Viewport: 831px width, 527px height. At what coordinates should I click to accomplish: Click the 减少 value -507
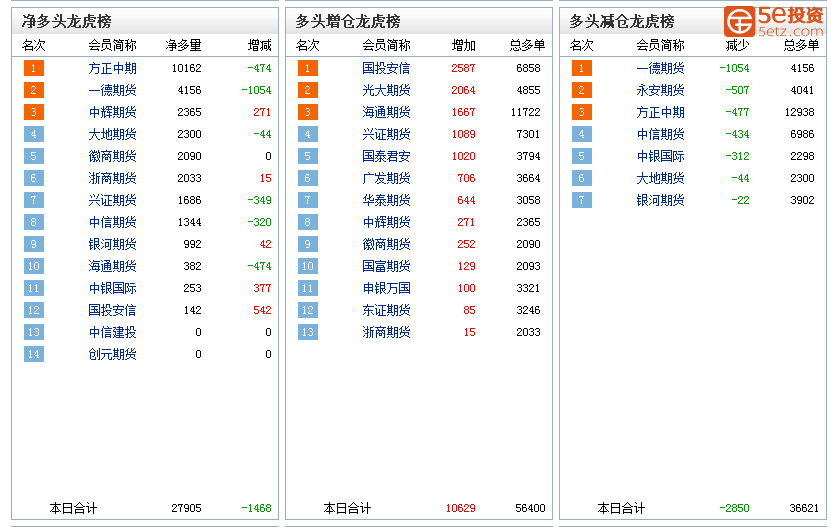coord(737,90)
